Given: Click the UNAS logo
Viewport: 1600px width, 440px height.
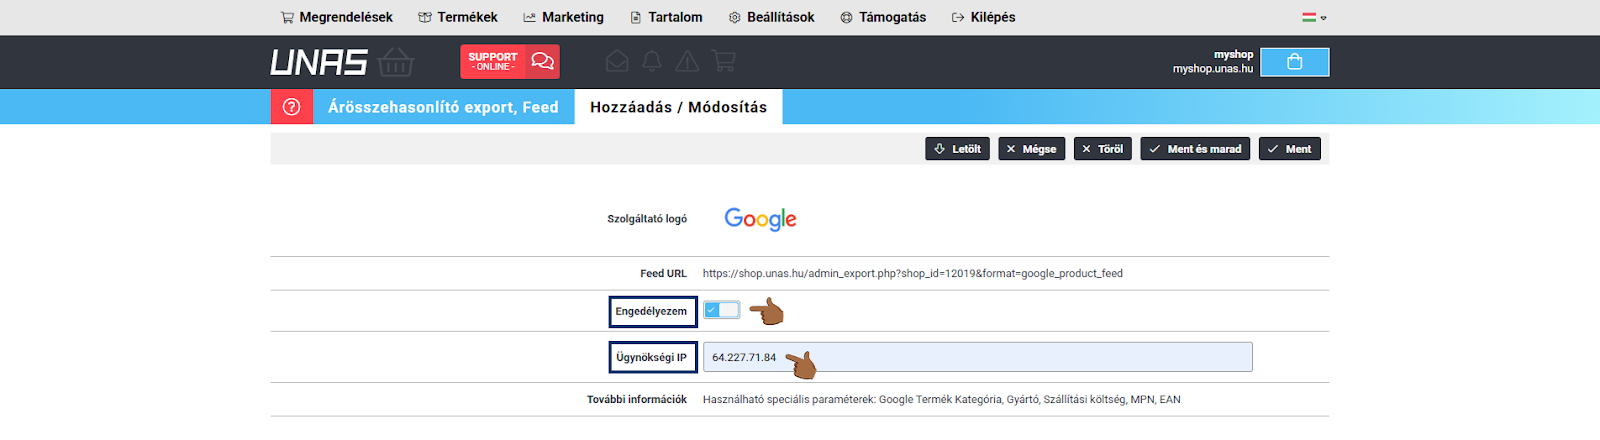Looking at the screenshot, I should point(342,62).
